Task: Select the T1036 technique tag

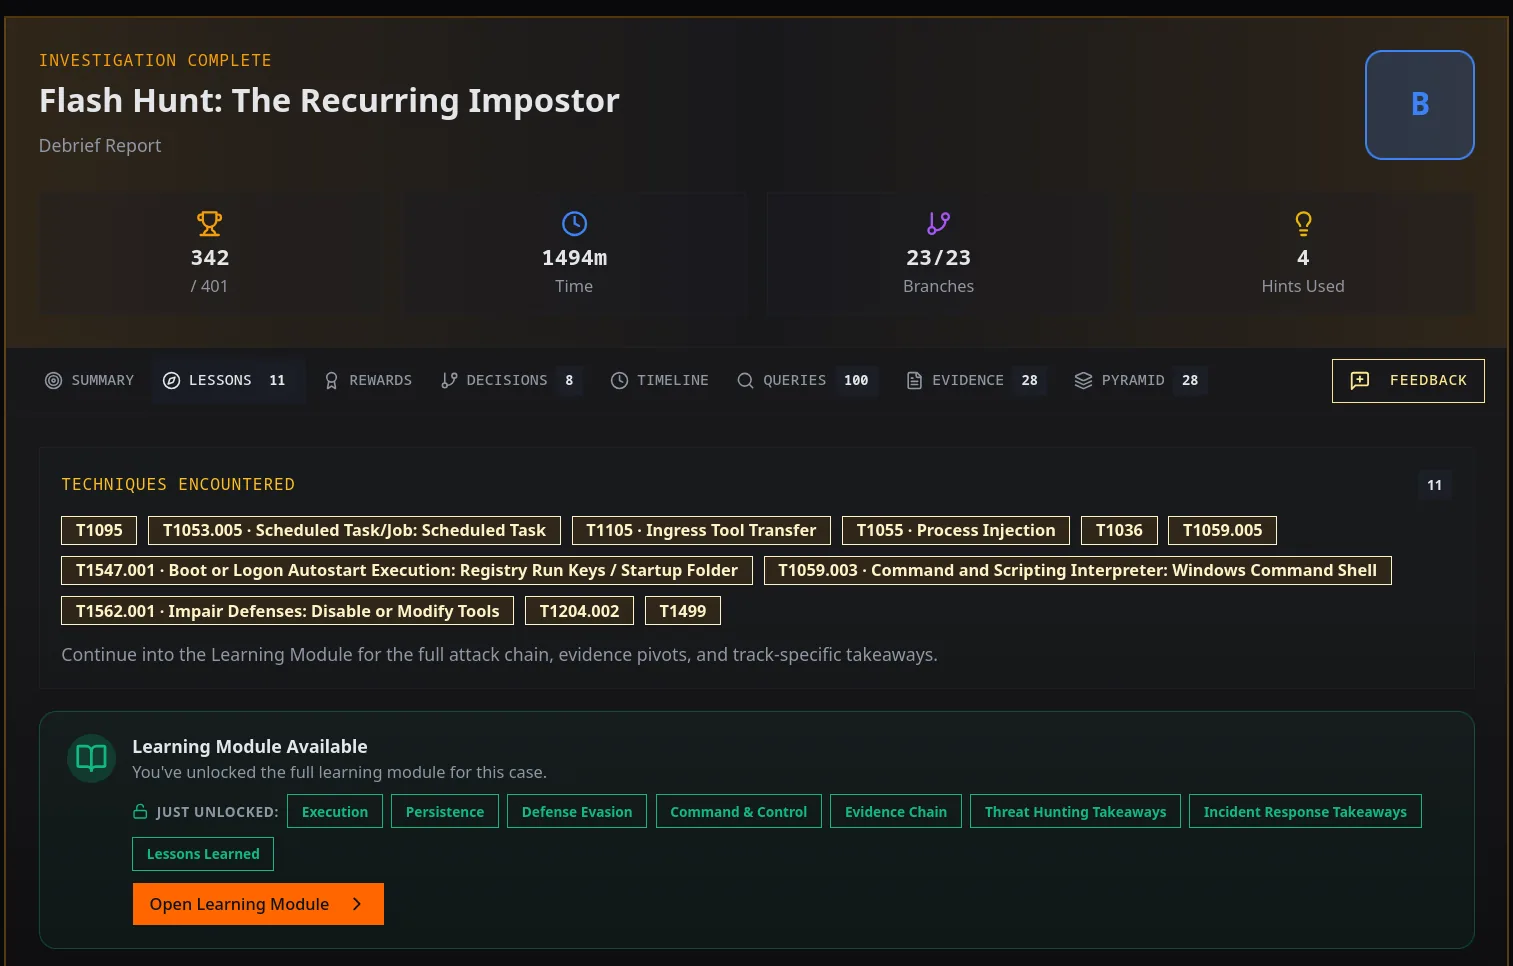Action: click(x=1119, y=530)
